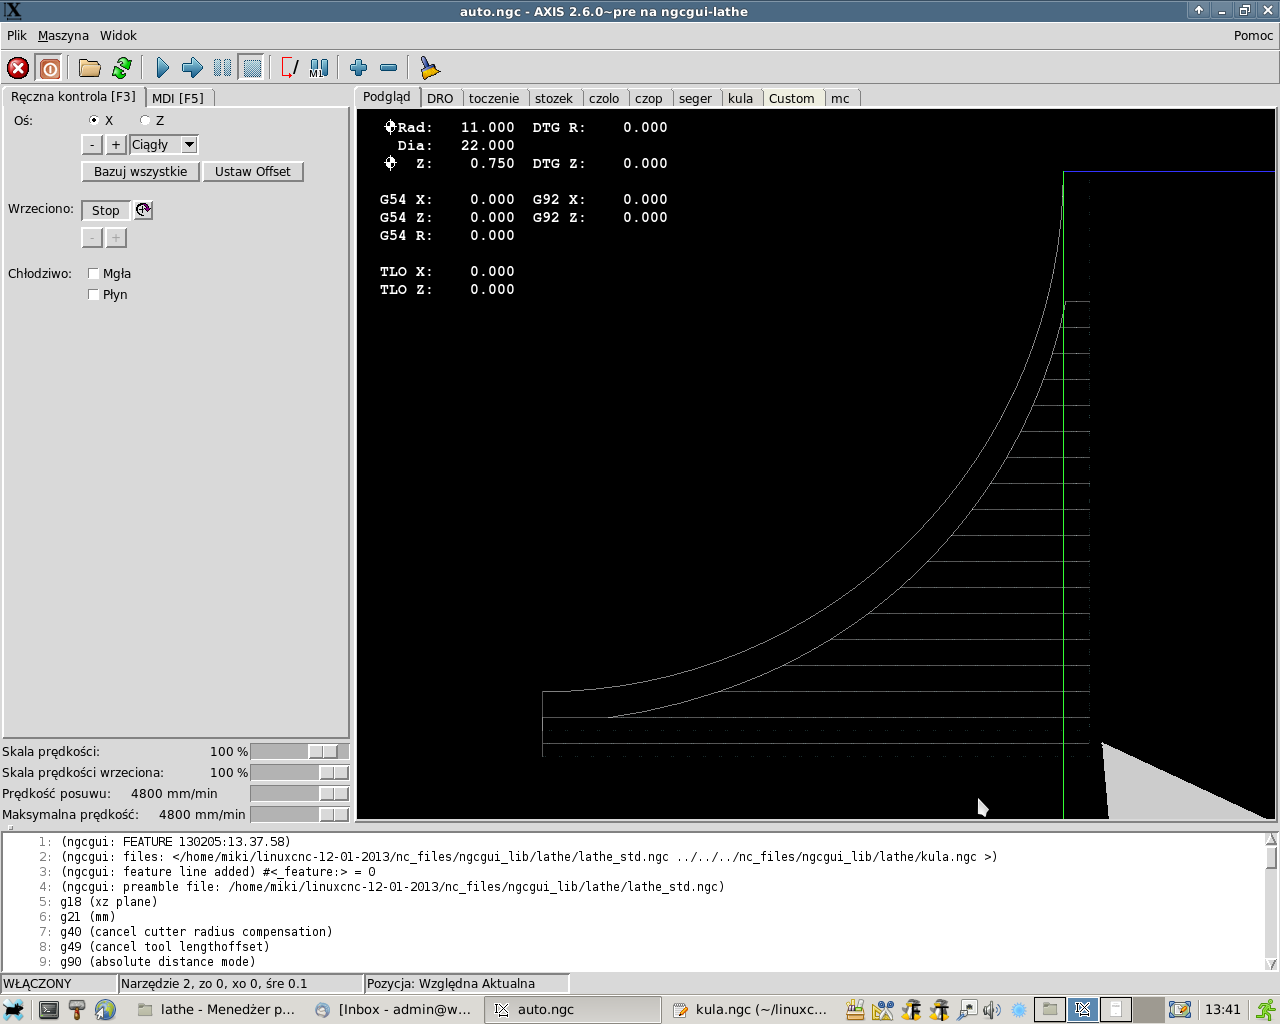Open the seger tab
1280x1024 pixels.
coord(695,98)
